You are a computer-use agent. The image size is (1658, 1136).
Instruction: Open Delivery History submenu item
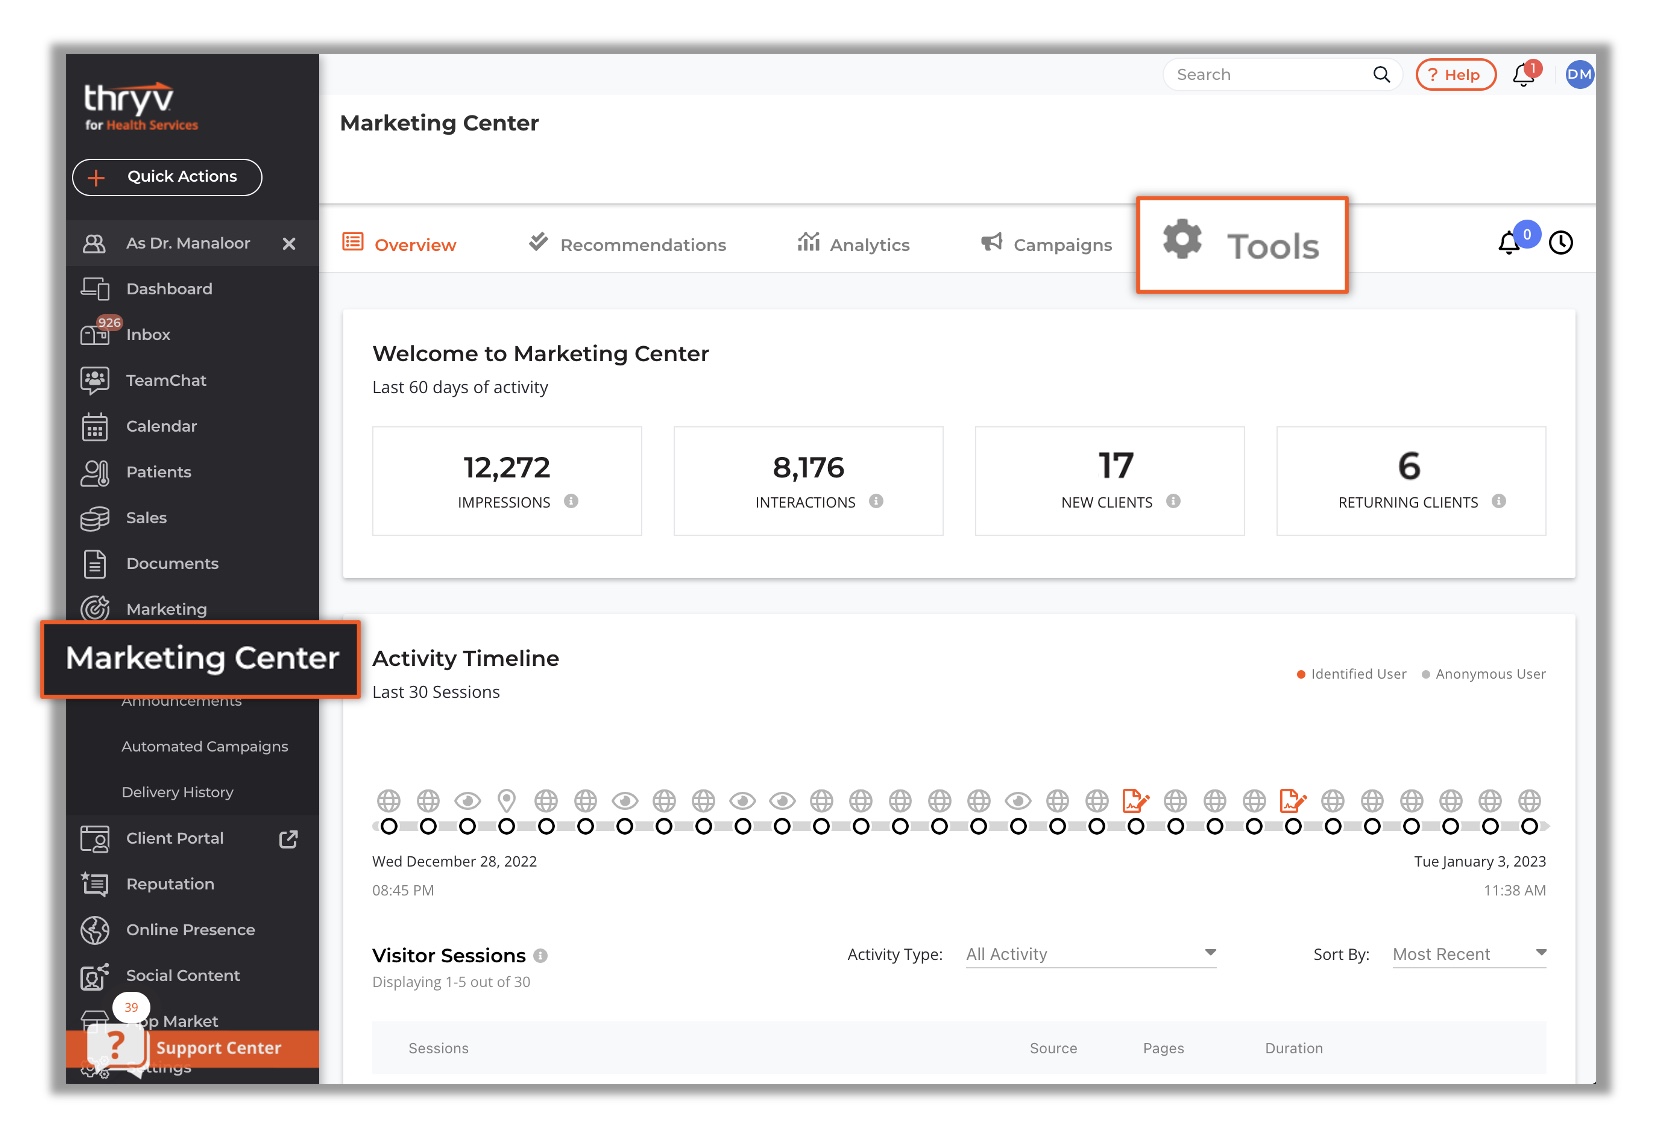pos(178,793)
